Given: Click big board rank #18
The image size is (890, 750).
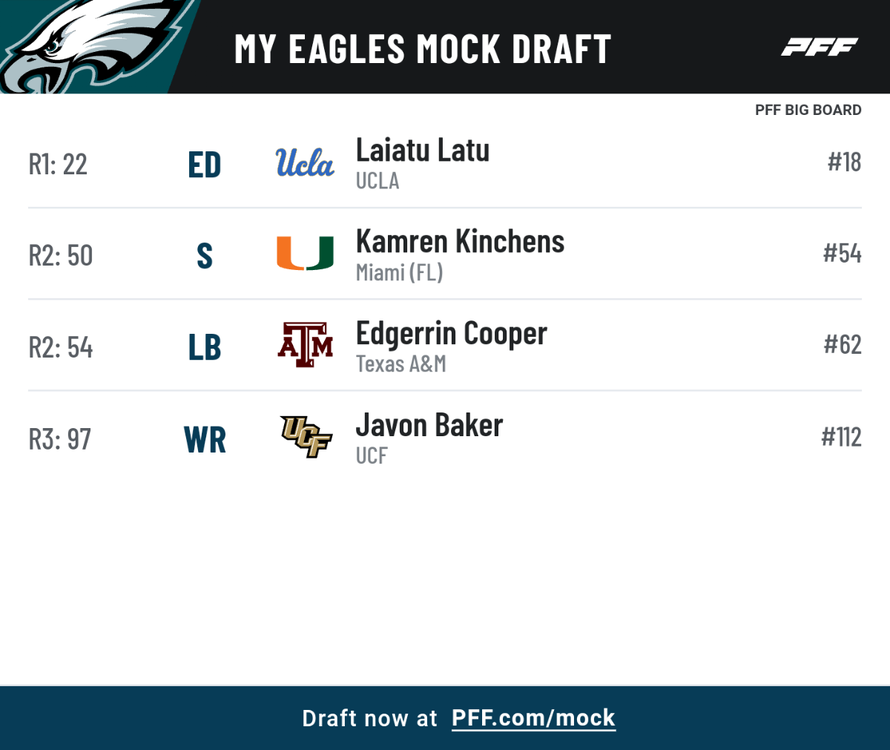Looking at the screenshot, I should 844,162.
